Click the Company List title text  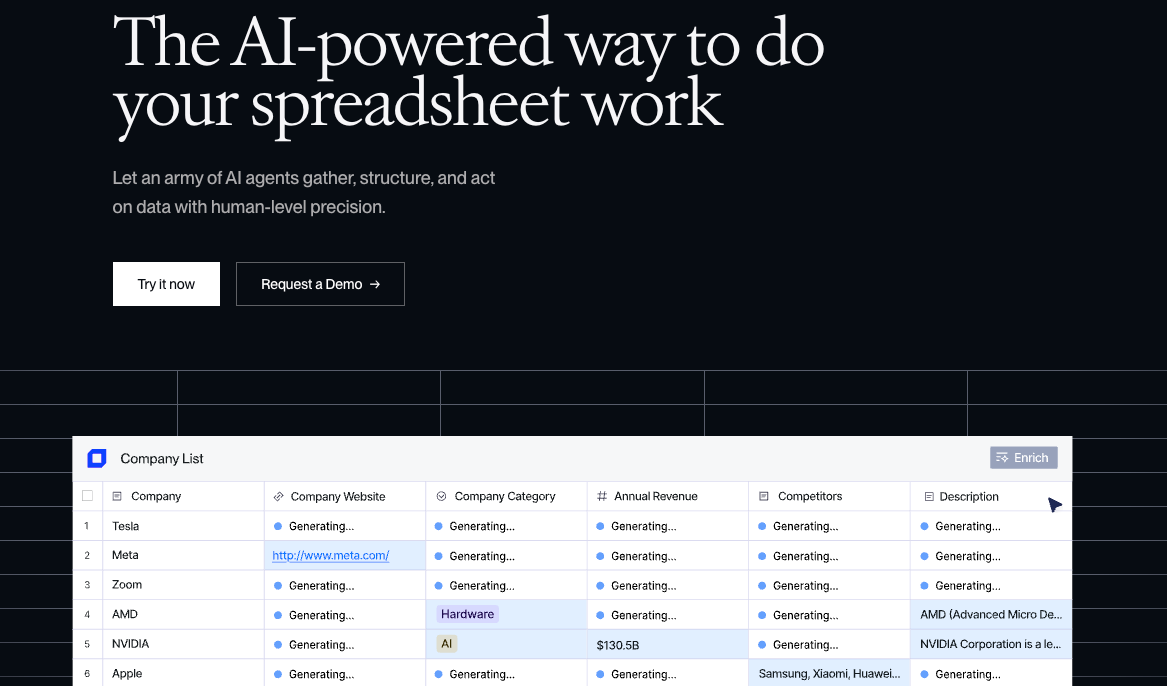(x=162, y=458)
